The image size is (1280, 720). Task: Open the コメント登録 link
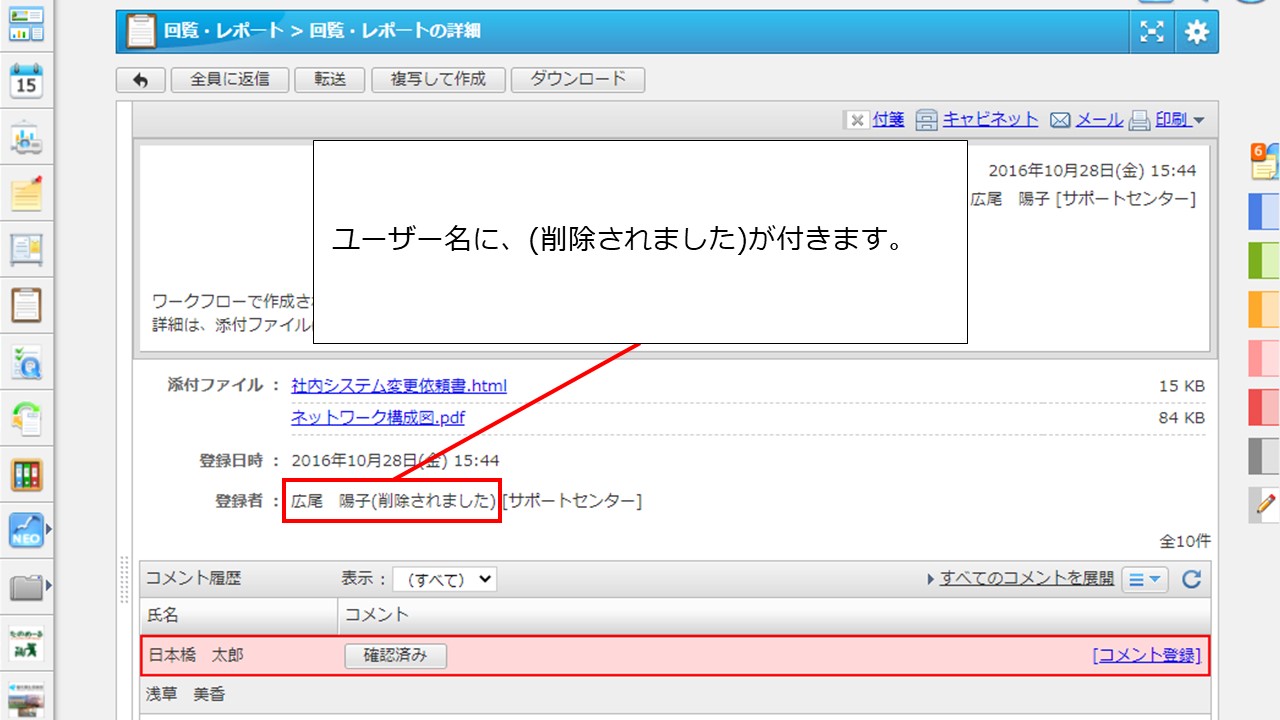tap(1146, 656)
